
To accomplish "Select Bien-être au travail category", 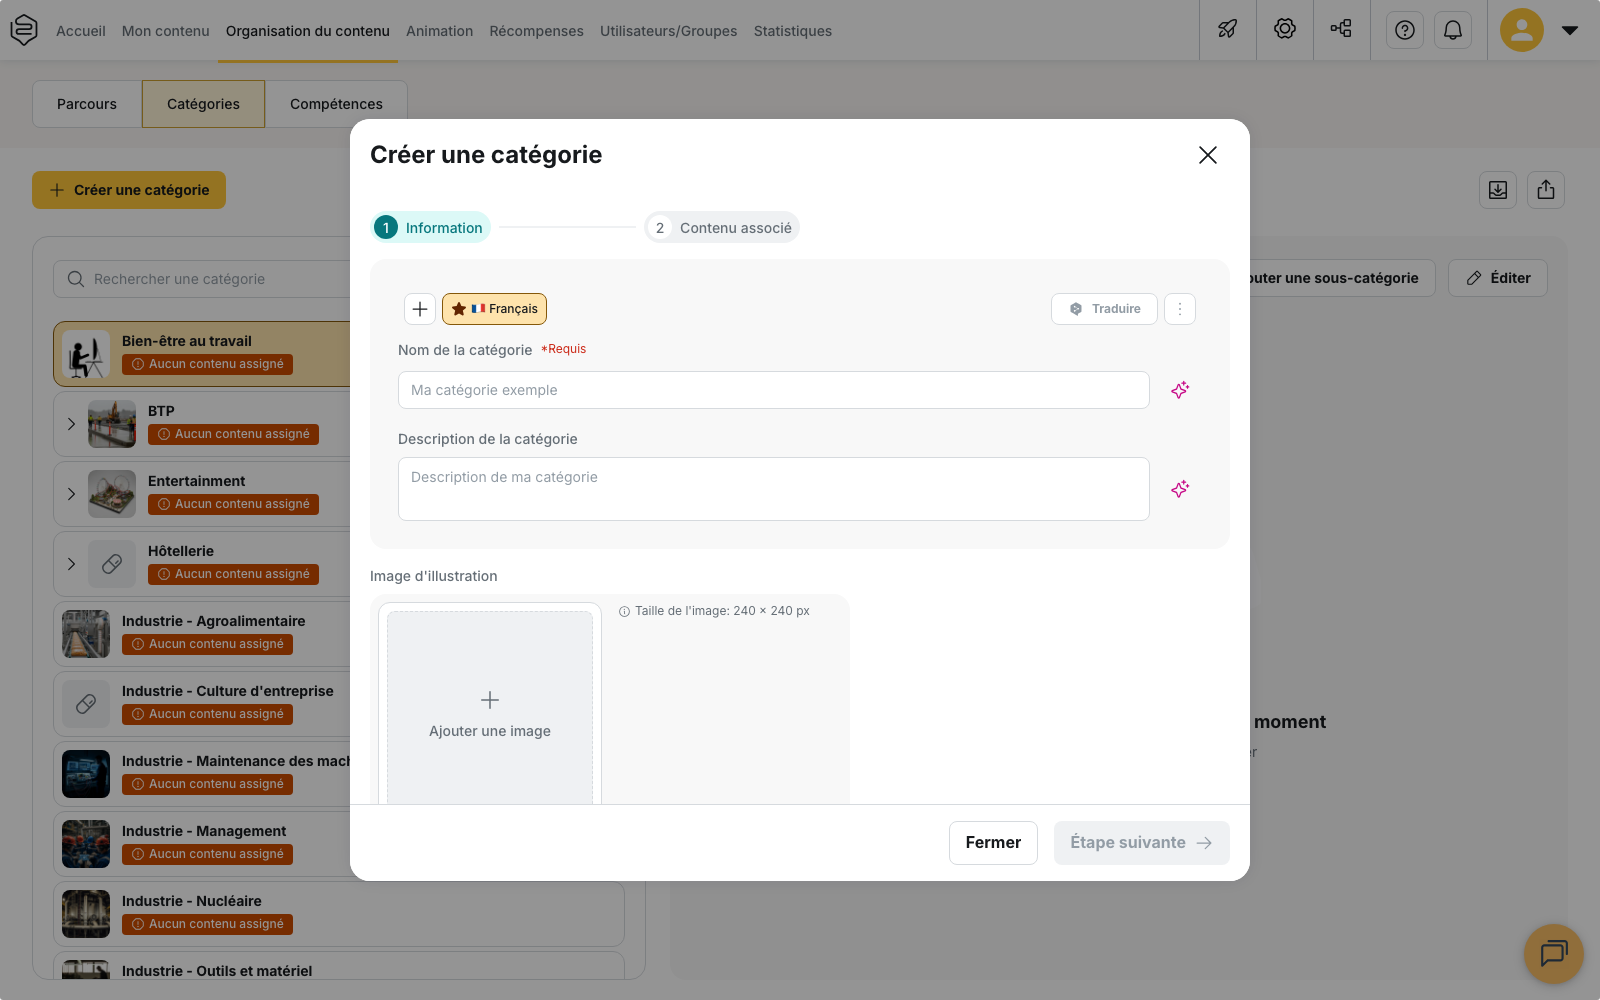I will pos(202,354).
